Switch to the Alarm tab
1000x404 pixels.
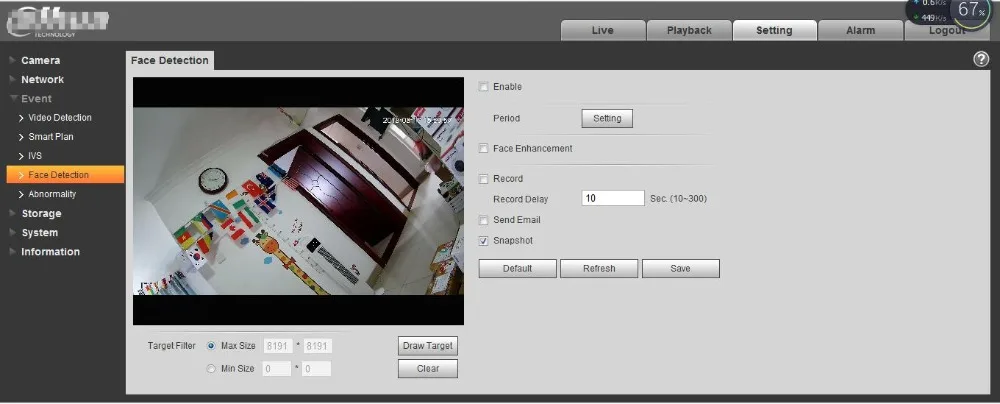click(860, 31)
